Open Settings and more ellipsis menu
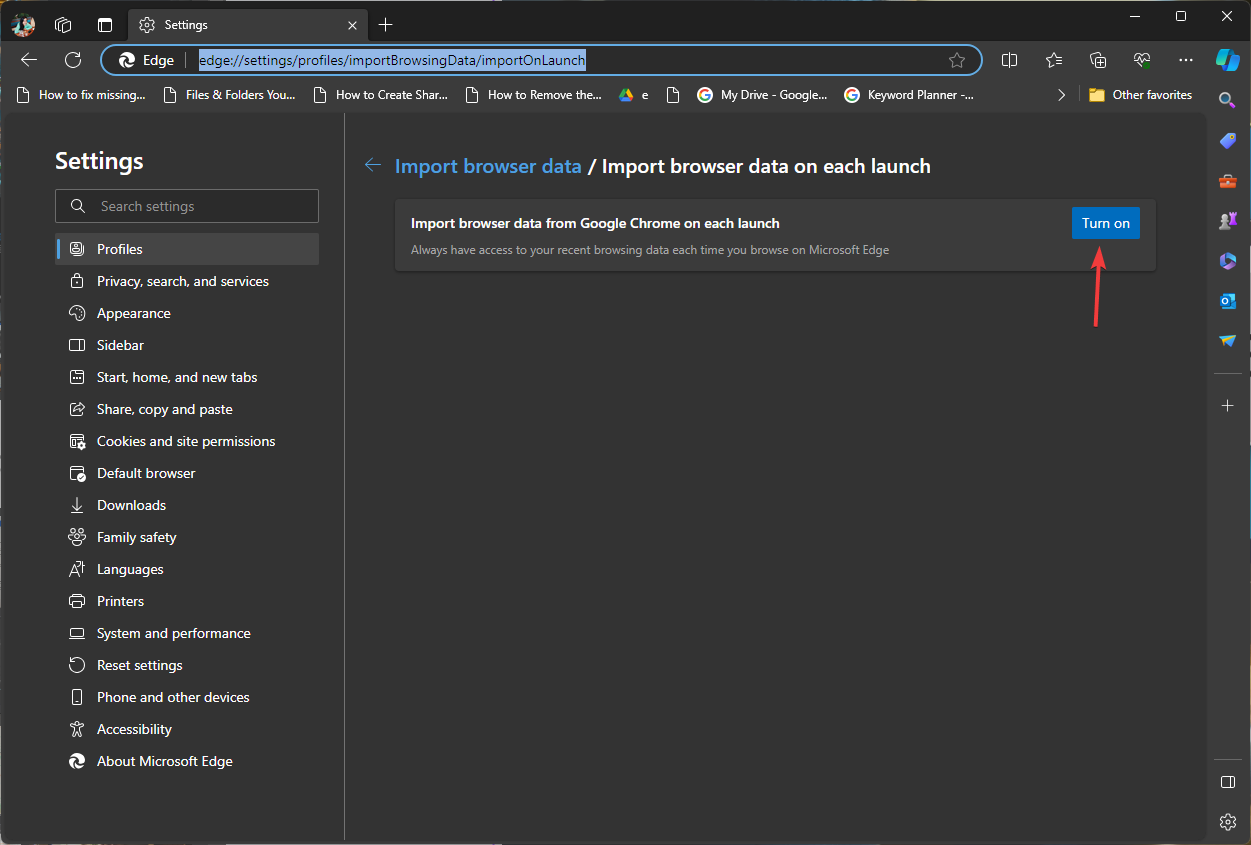 coord(1186,60)
